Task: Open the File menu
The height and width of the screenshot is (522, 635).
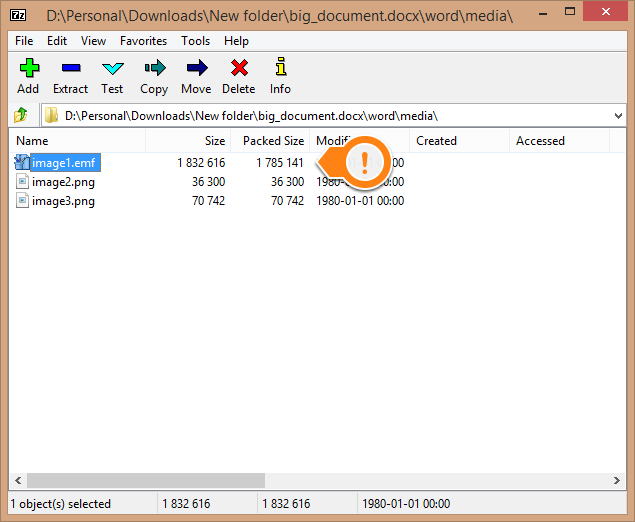Action: pos(24,41)
